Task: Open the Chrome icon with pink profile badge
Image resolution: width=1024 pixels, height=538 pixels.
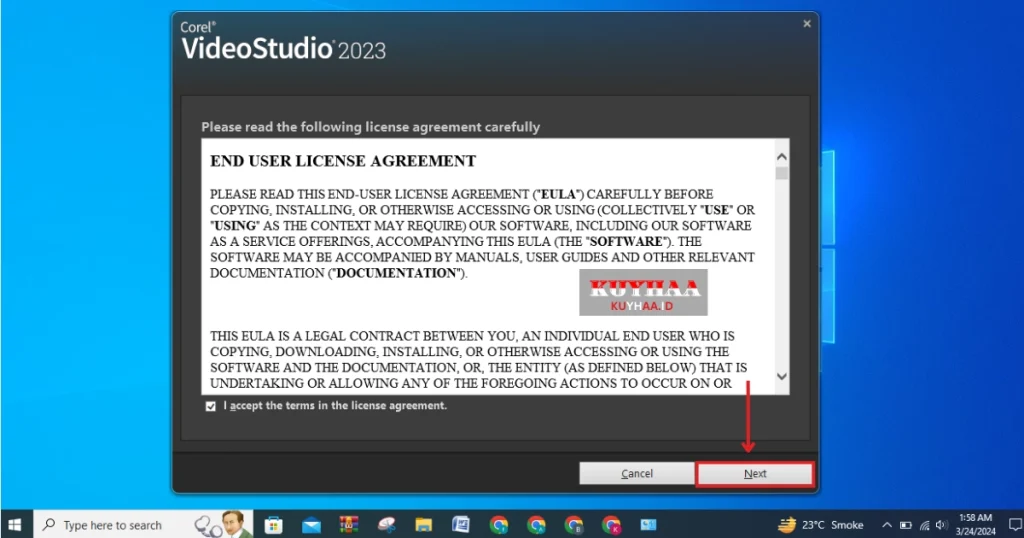Action: (x=612, y=524)
